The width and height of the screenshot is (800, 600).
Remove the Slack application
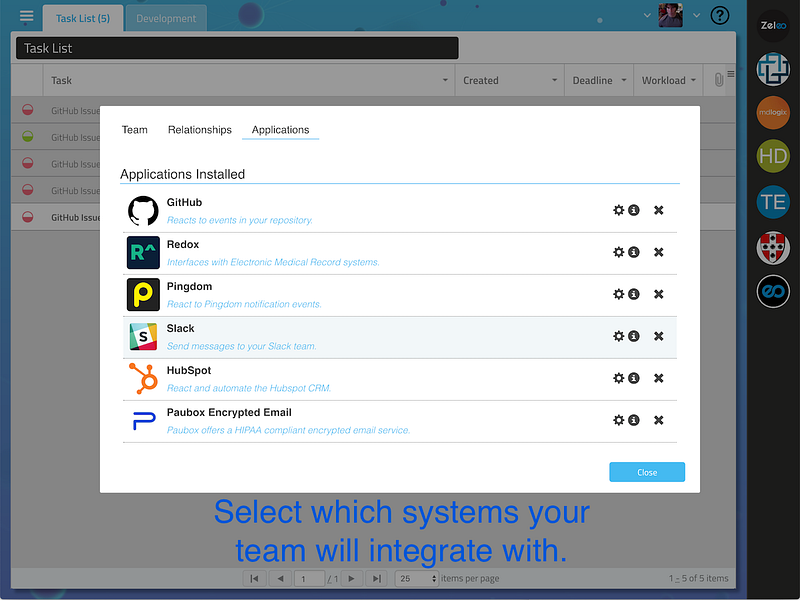tap(659, 336)
